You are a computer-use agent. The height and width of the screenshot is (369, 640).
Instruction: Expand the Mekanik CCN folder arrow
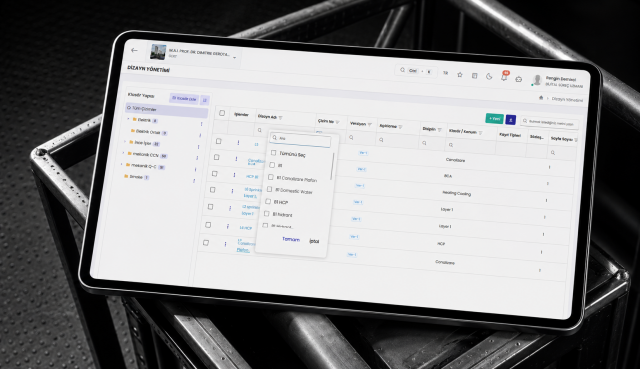click(123, 153)
